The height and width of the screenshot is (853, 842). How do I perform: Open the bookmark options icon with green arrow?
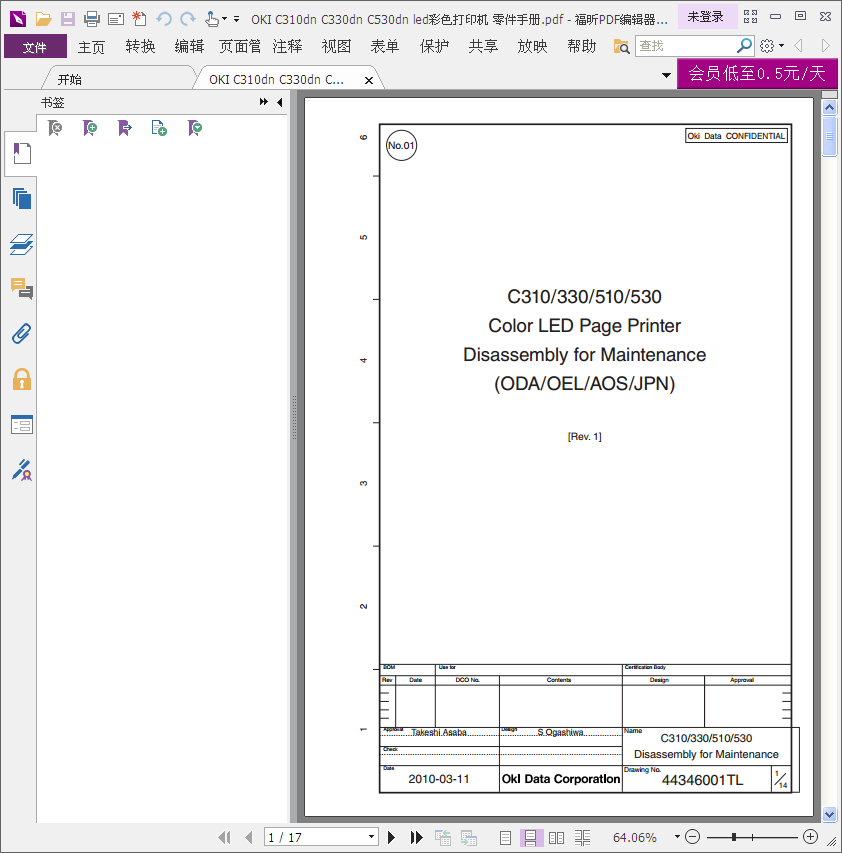click(195, 128)
